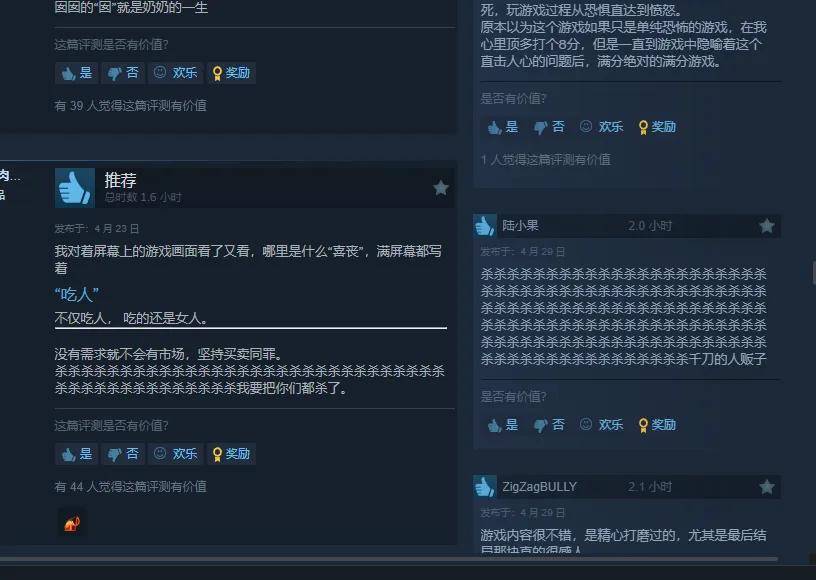Click star icon in 推荐 review header

click(x=441, y=188)
